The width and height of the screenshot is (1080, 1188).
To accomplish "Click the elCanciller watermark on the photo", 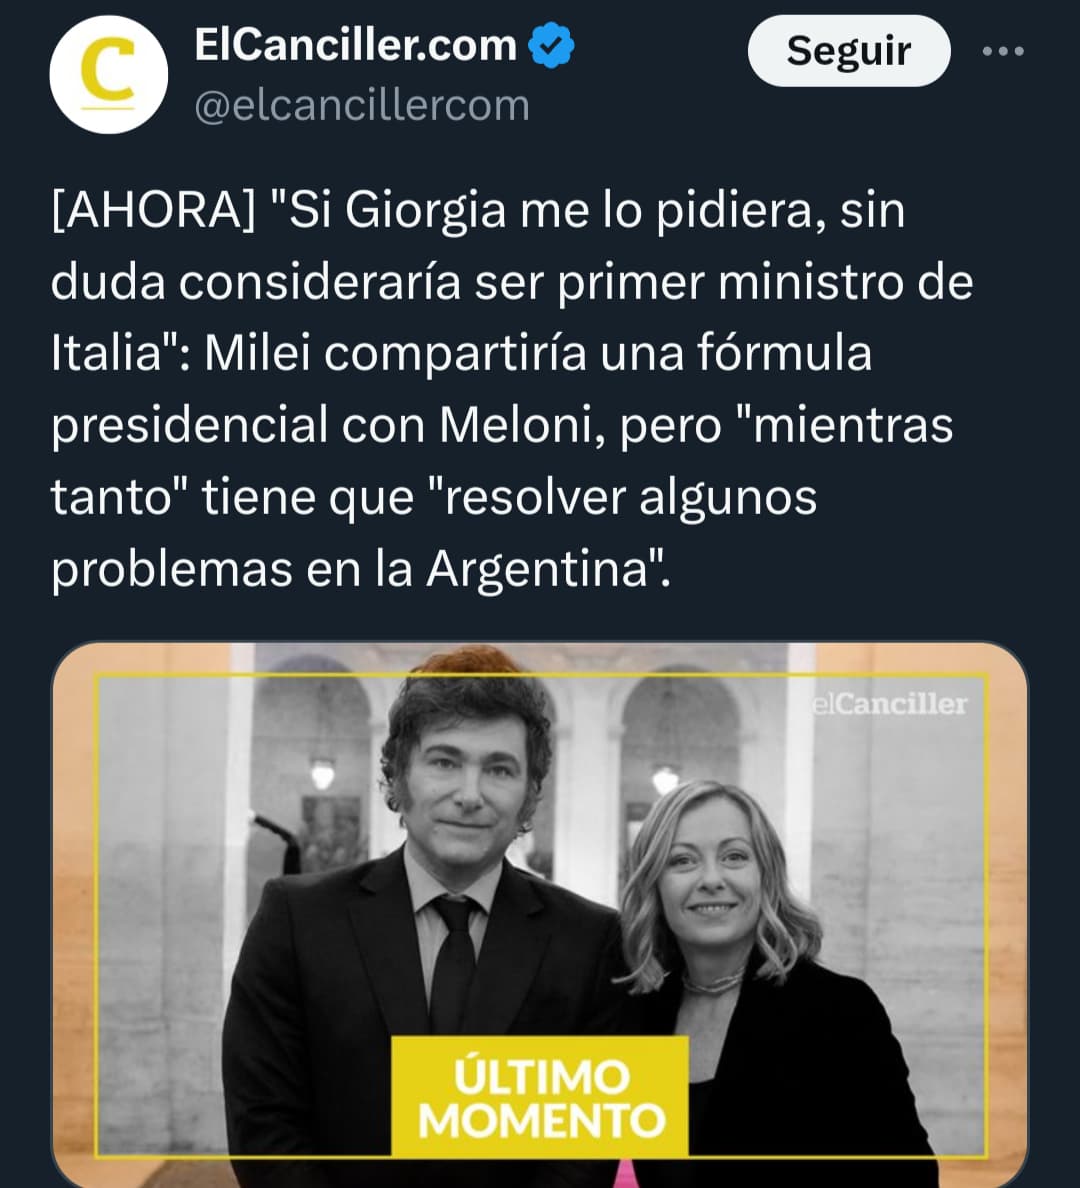I will (x=889, y=704).
